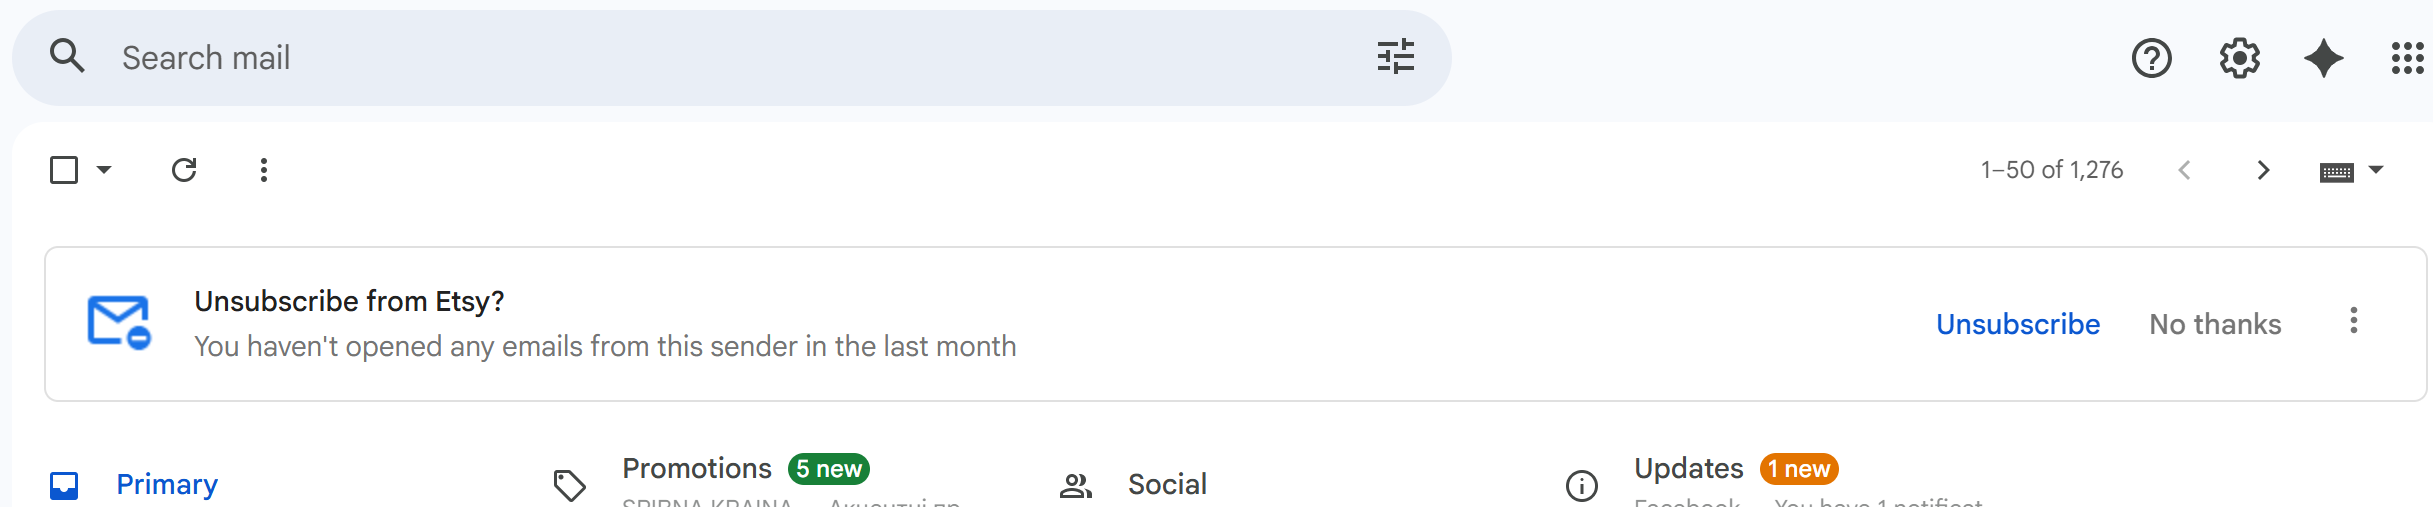The width and height of the screenshot is (2433, 507).
Task: Open the Support help icon
Action: pyautogui.click(x=2151, y=58)
